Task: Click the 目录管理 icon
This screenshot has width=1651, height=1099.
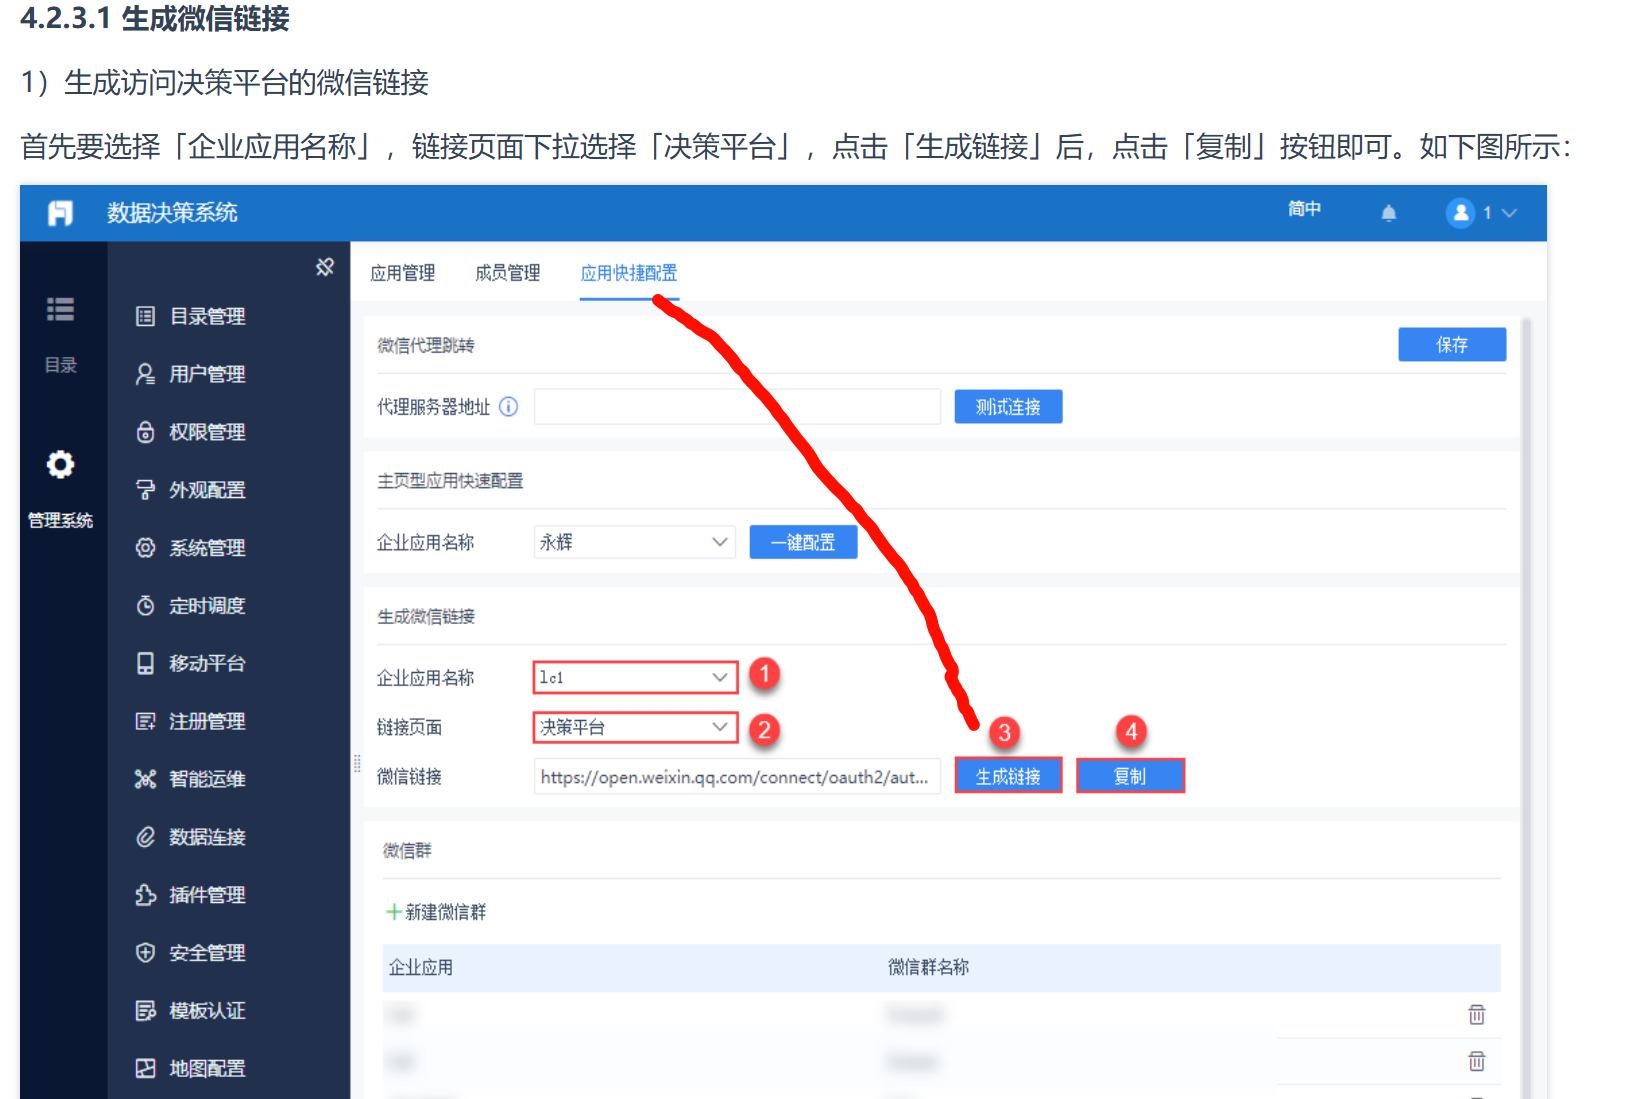Action: 145,316
